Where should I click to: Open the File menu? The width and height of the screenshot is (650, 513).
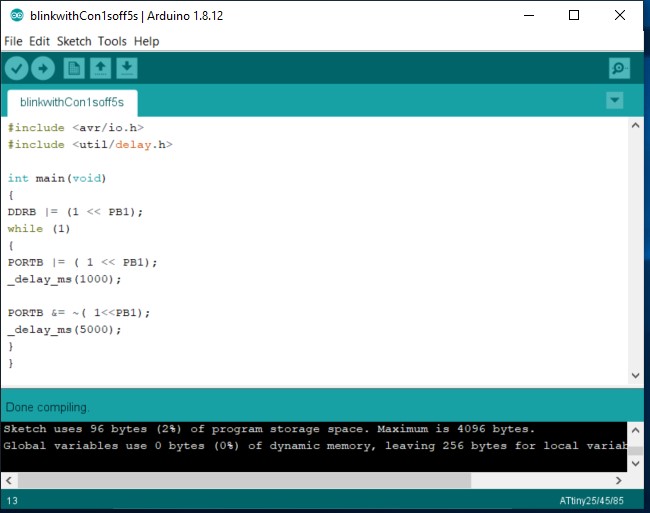coord(13,41)
